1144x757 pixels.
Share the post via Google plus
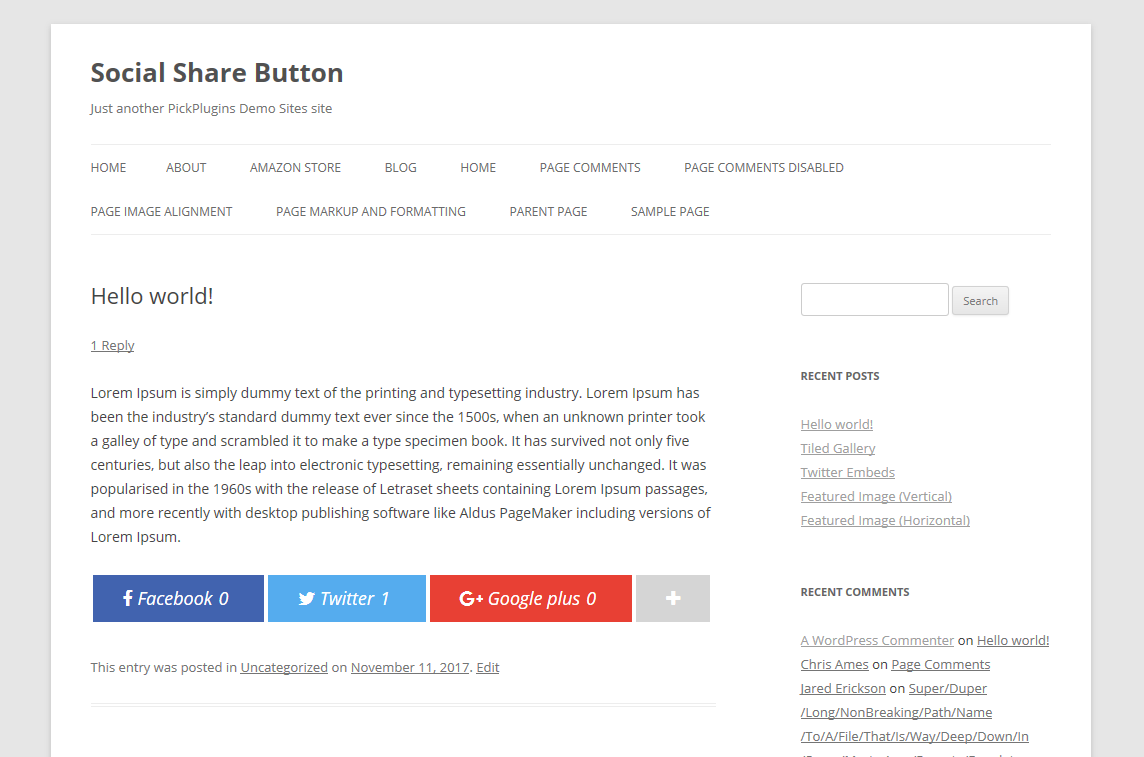(530, 598)
